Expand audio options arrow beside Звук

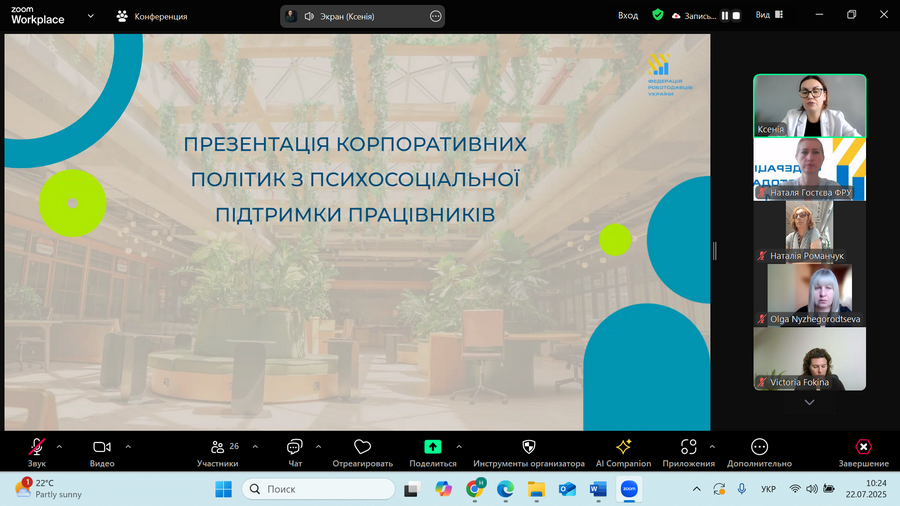click(x=59, y=447)
